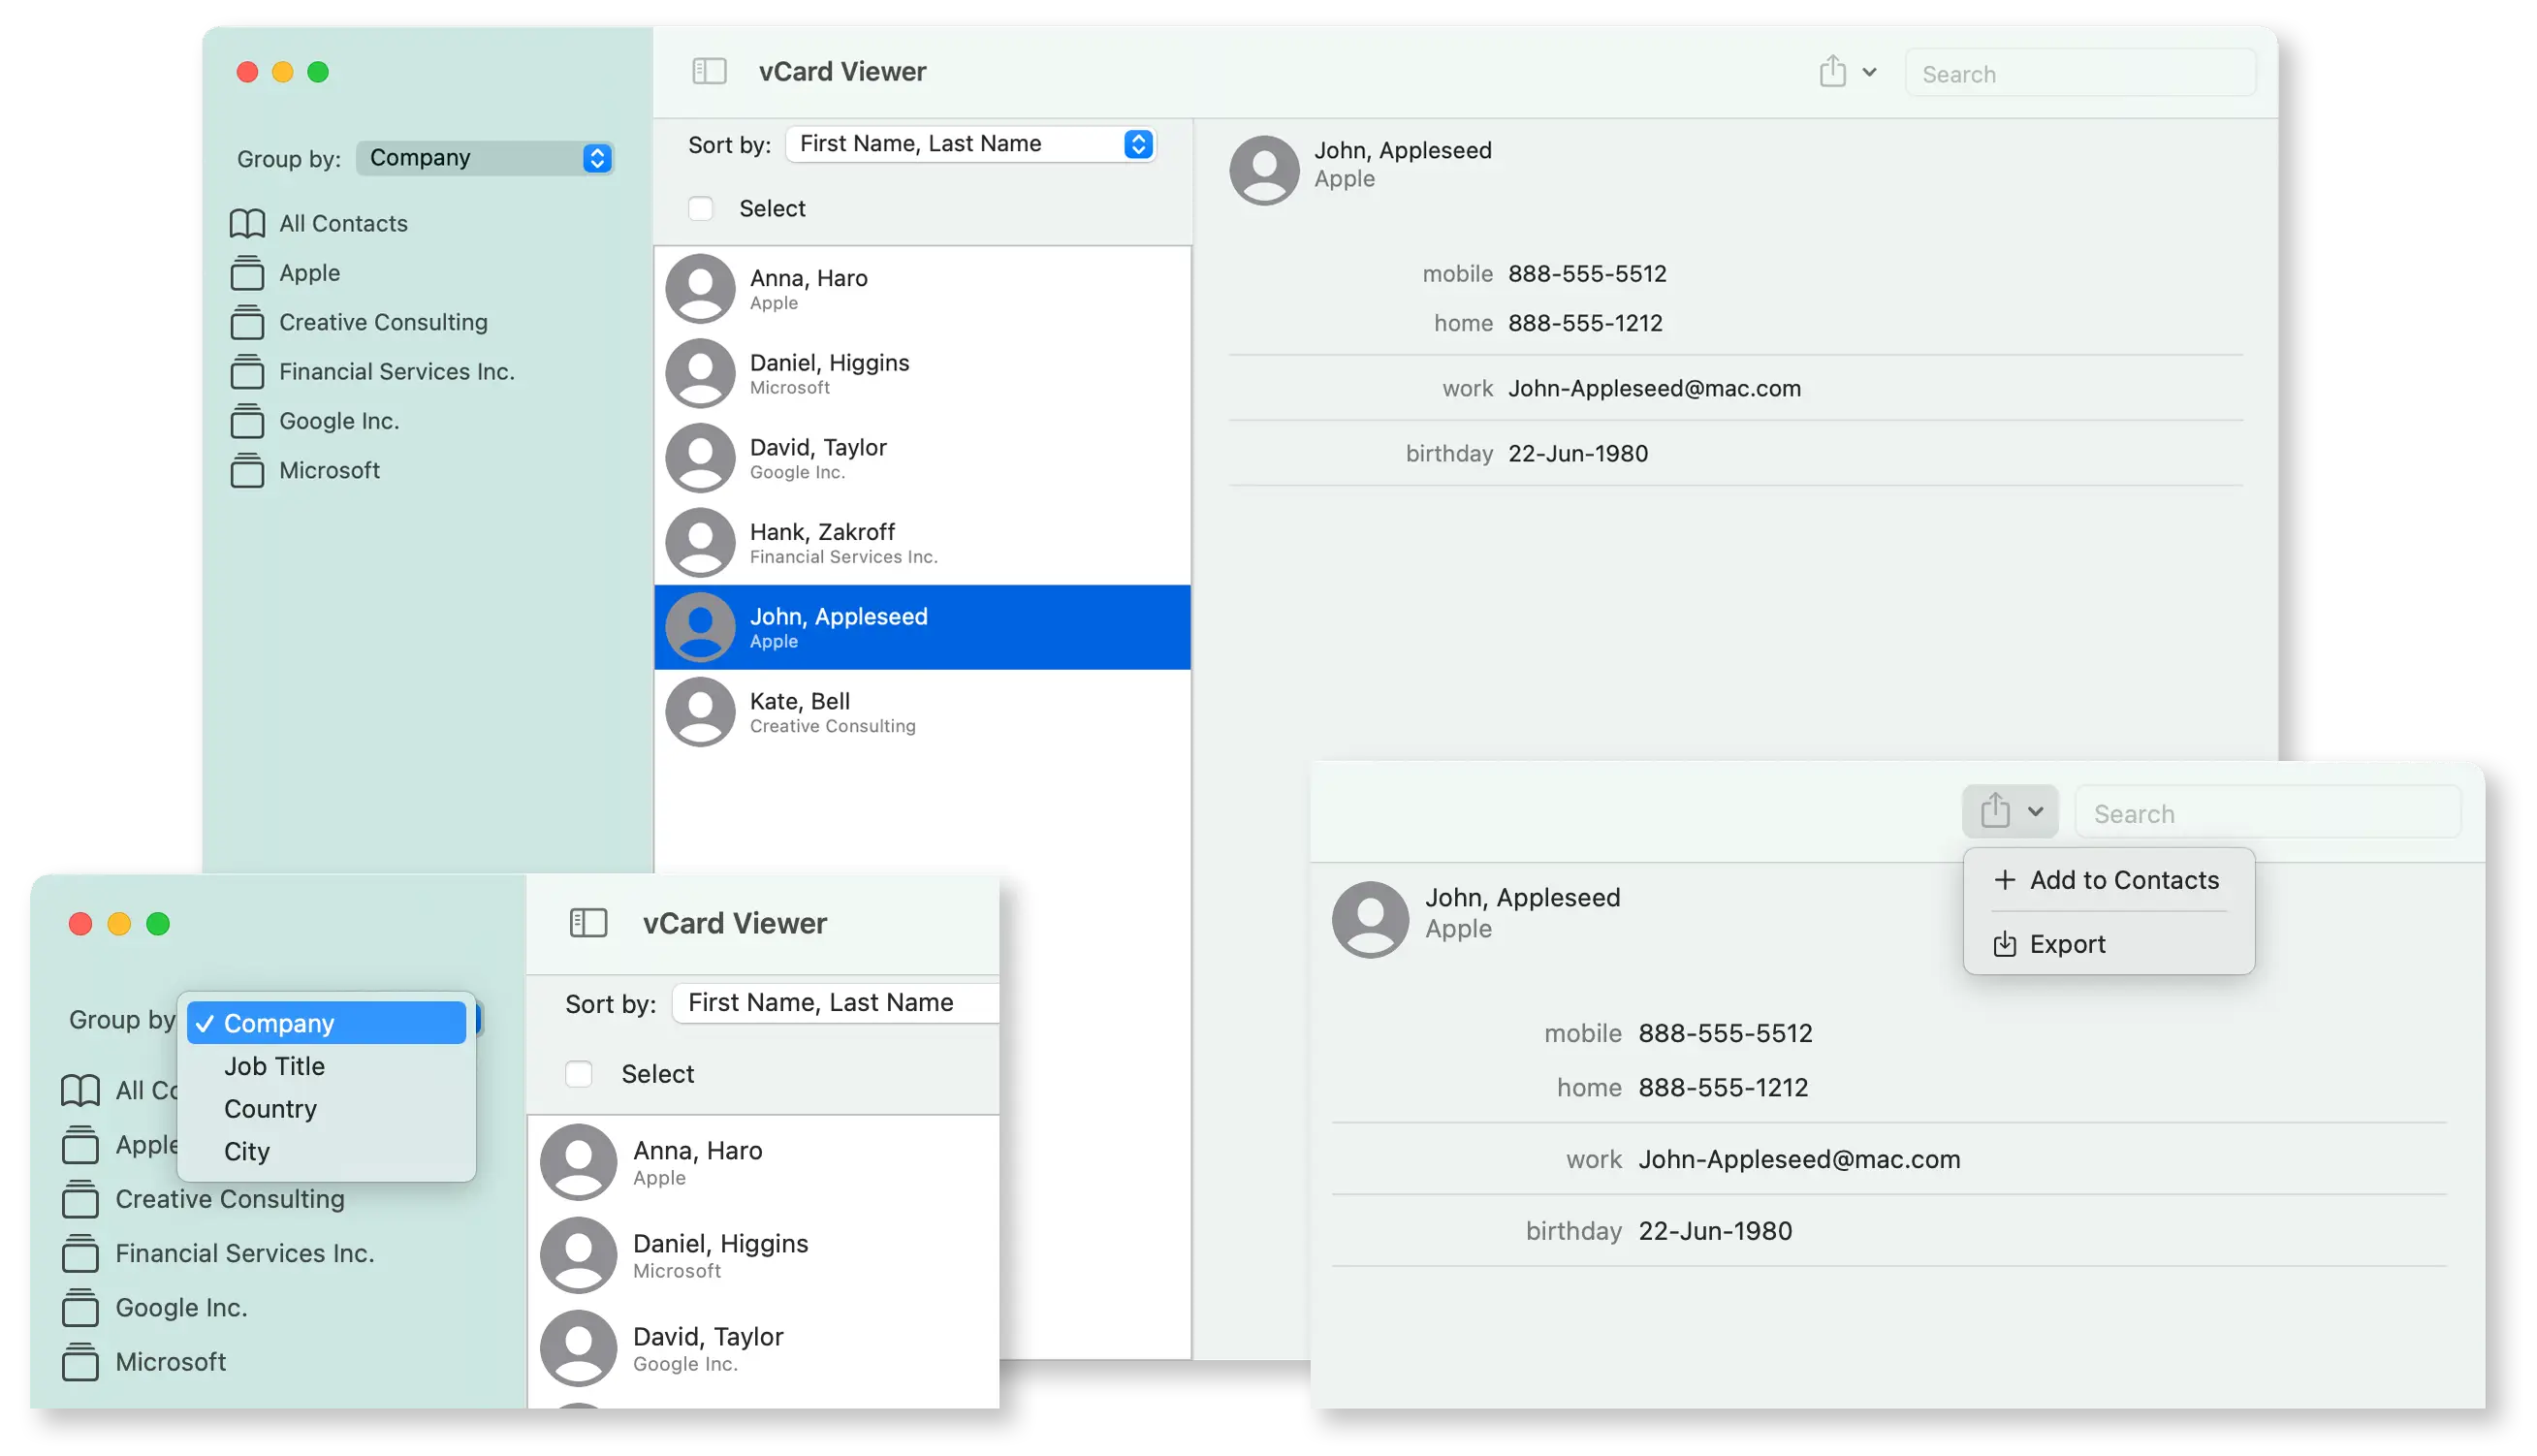This screenshot has height=1456, width=2537.
Task: Click Google Inc. icon in bottom-left sidebar
Action: click(80, 1308)
